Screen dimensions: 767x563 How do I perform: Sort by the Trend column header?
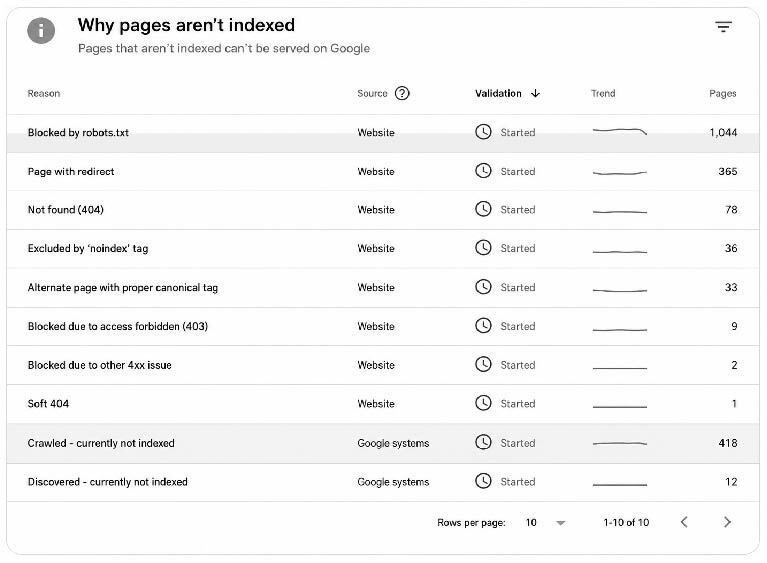pyautogui.click(x=603, y=93)
